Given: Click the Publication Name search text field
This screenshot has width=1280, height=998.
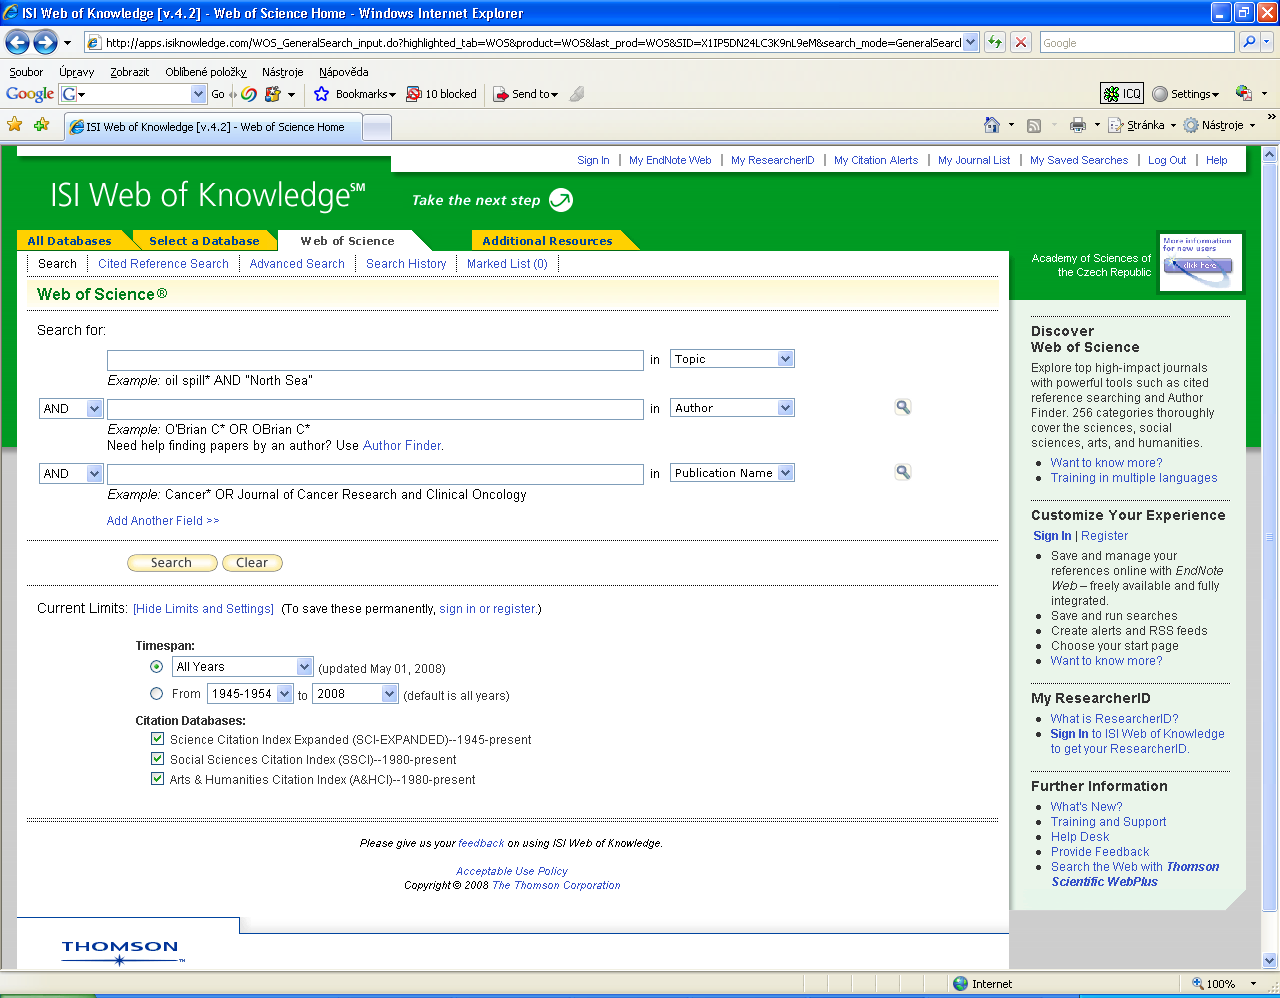Looking at the screenshot, I should 375,474.
